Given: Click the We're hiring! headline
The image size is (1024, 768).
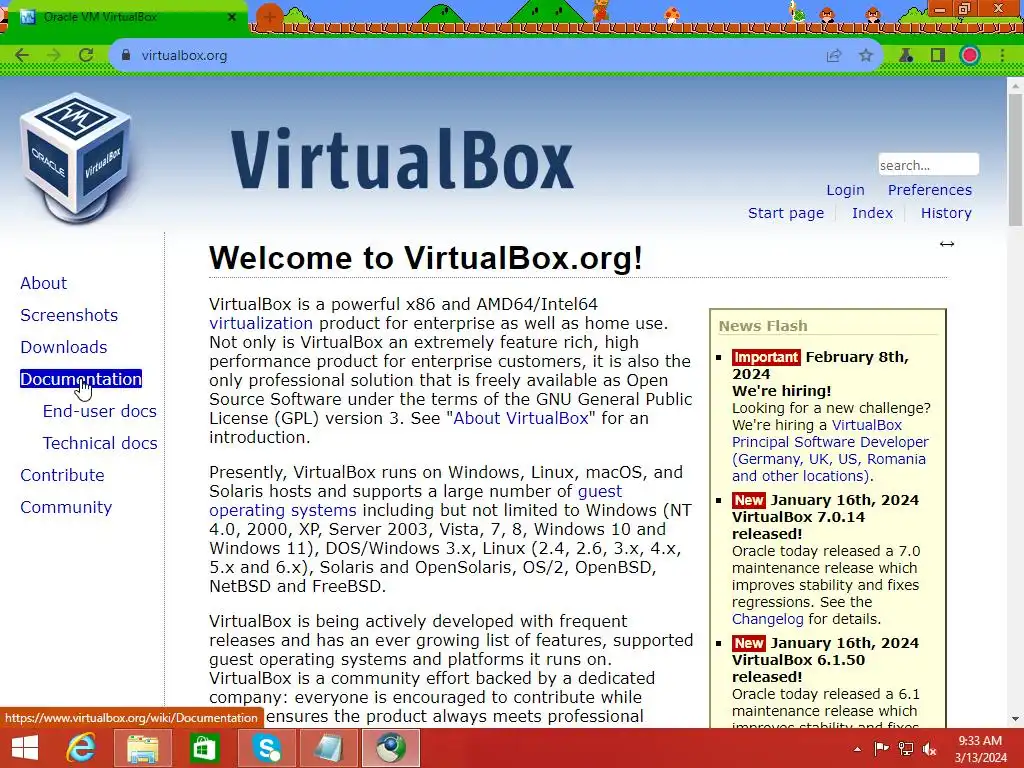Looking at the screenshot, I should [x=781, y=391].
